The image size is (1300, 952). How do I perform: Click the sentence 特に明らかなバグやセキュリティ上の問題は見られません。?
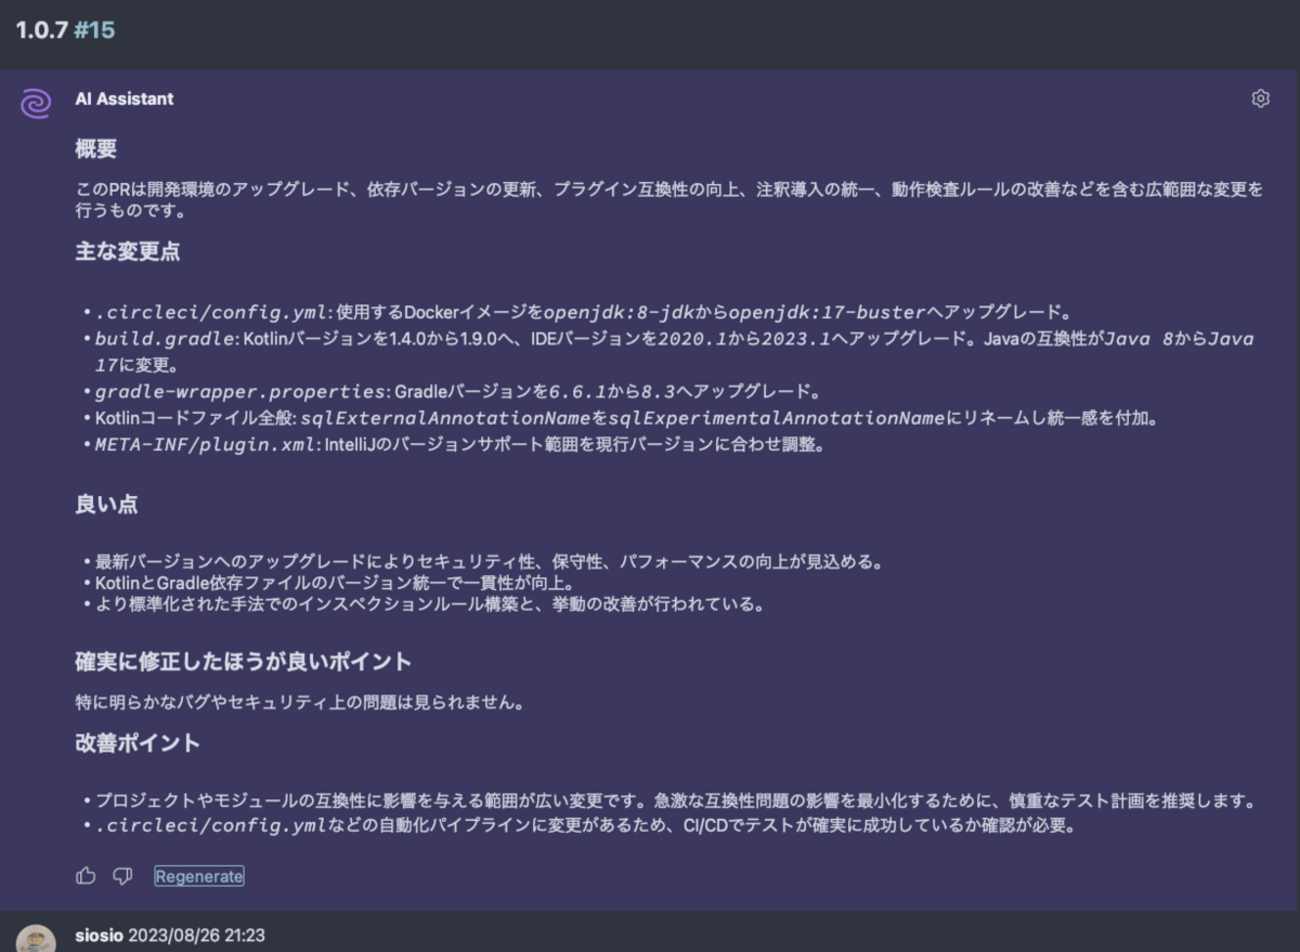(x=301, y=702)
